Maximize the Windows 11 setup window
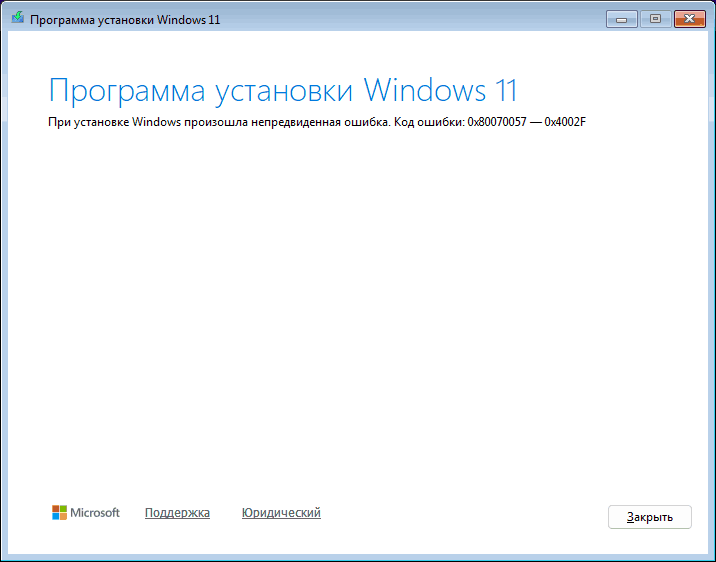716x562 pixels. tap(655, 19)
